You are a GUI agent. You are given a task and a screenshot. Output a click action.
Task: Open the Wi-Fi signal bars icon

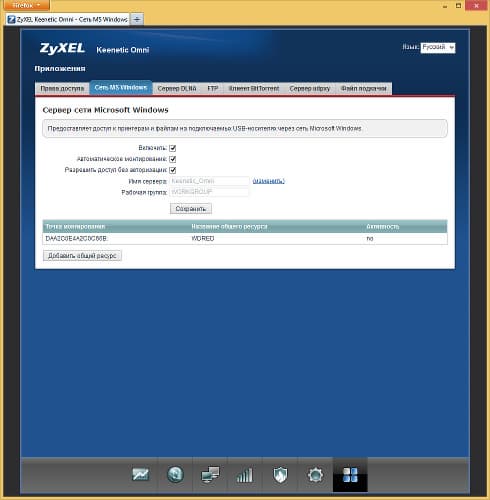[245, 475]
